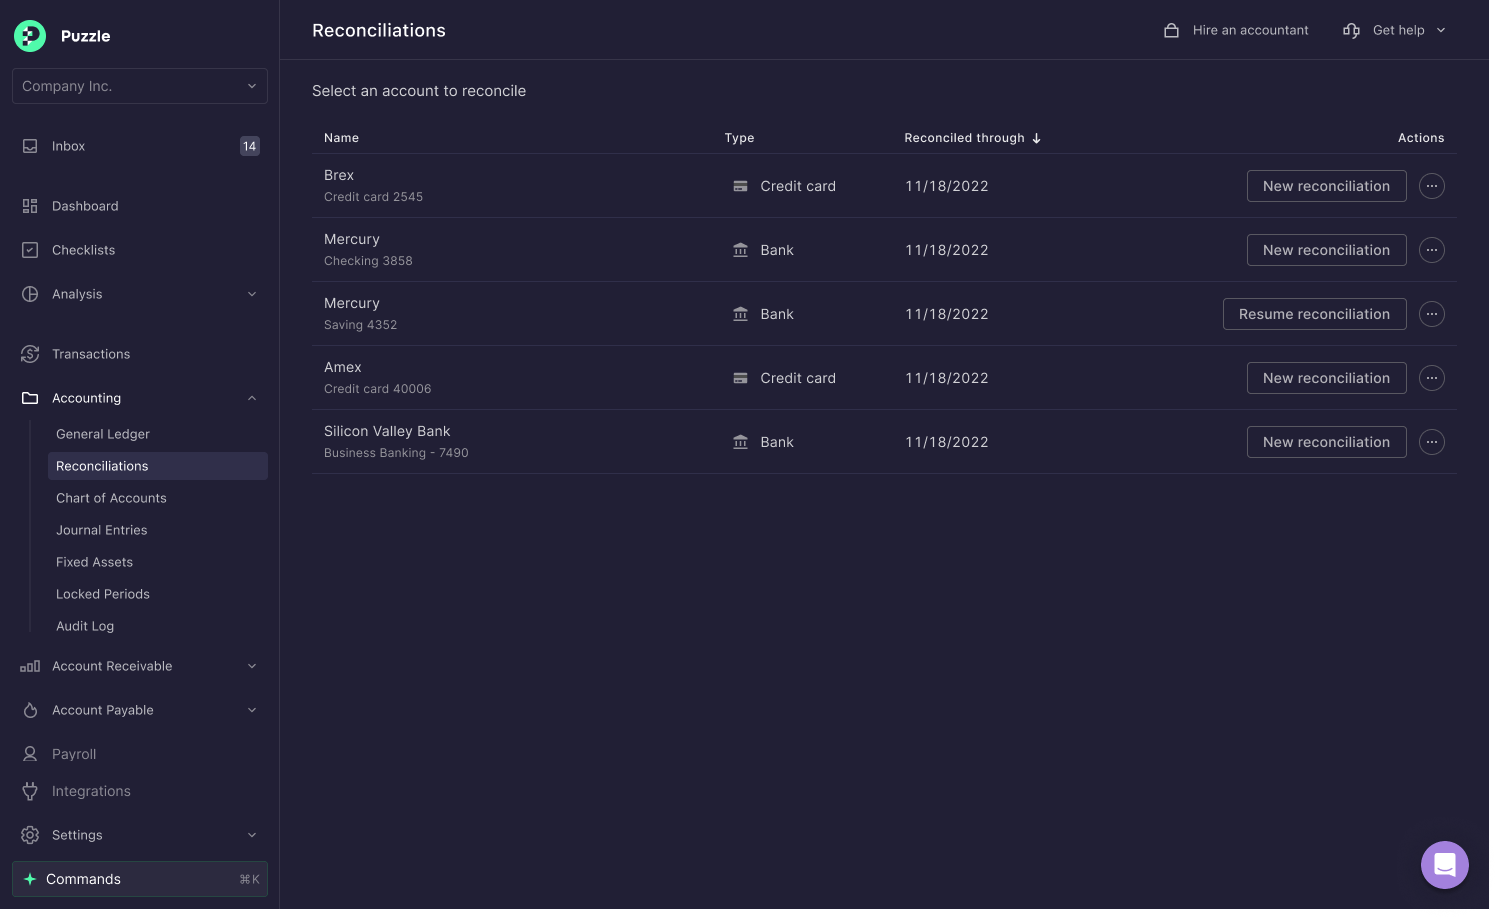Screen dimensions: 1502x923
Task: Click the Accounting folder icon
Action: 30,398
